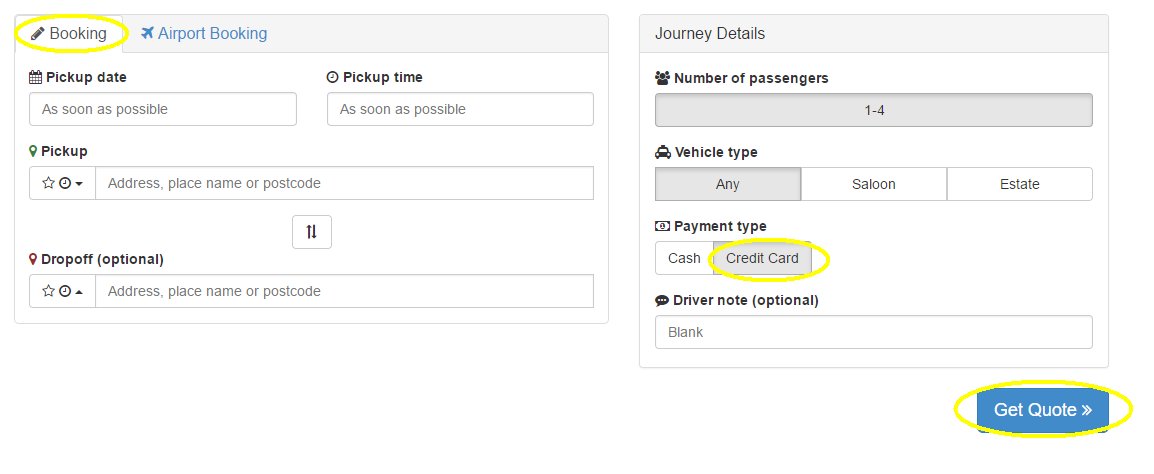Choose the Saloon vehicle type

click(x=873, y=184)
